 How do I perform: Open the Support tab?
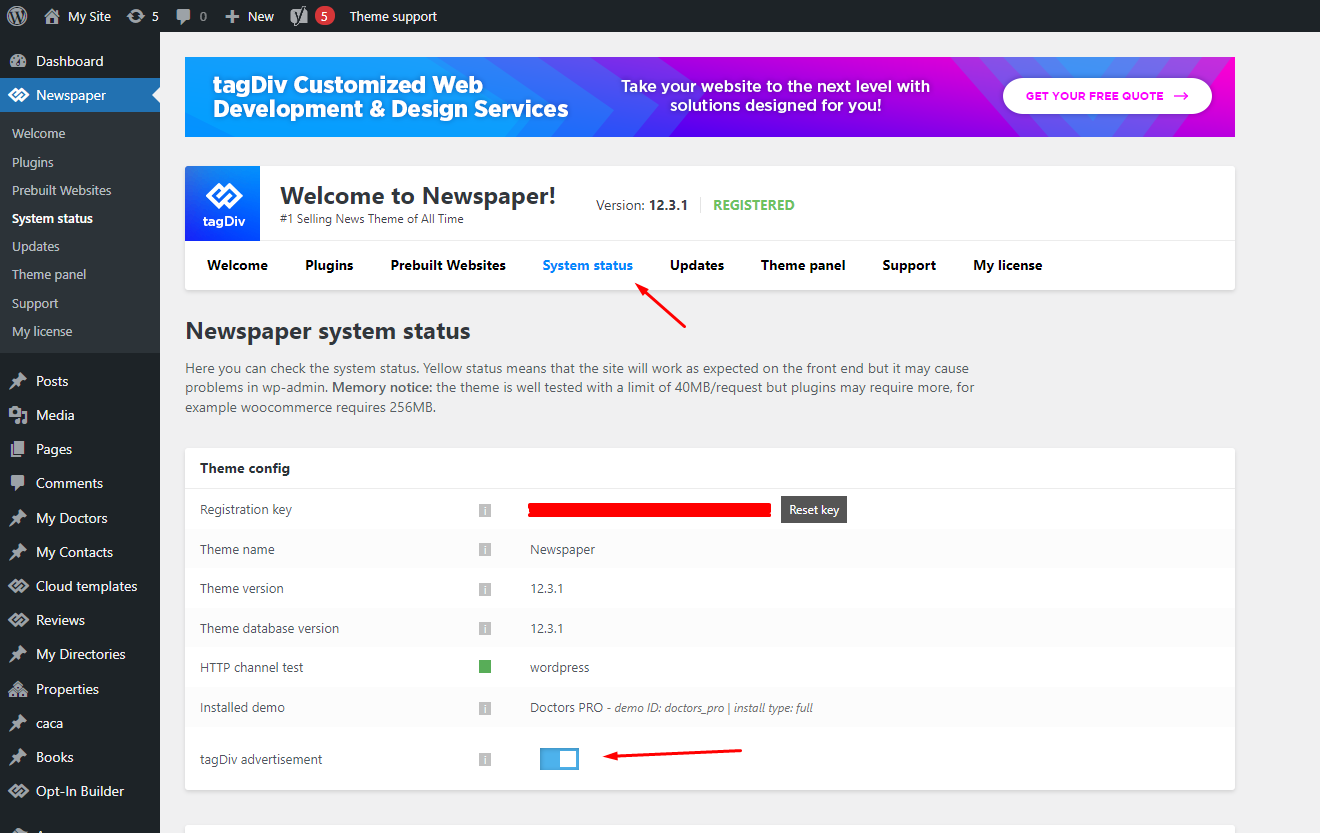pyautogui.click(x=909, y=265)
